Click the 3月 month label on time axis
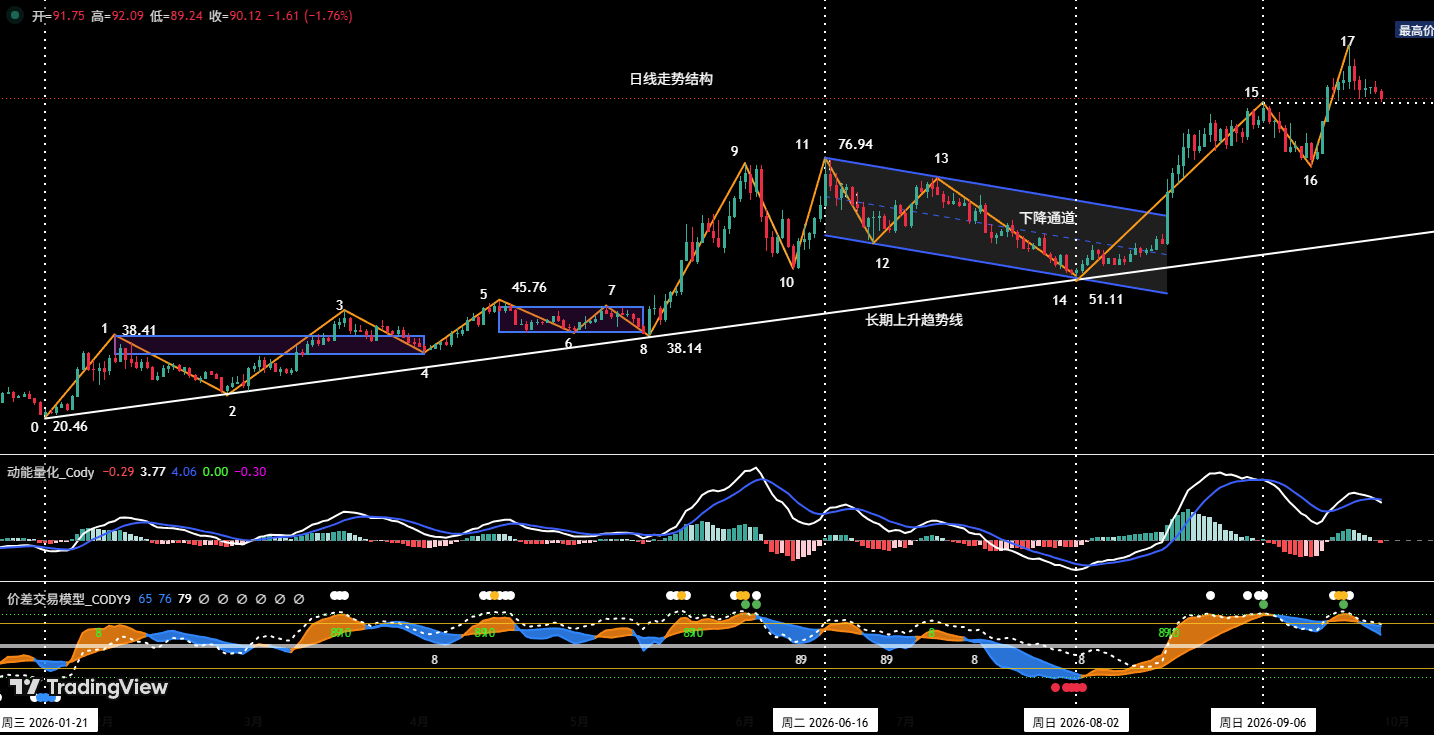This screenshot has width=1434, height=735. [x=253, y=721]
